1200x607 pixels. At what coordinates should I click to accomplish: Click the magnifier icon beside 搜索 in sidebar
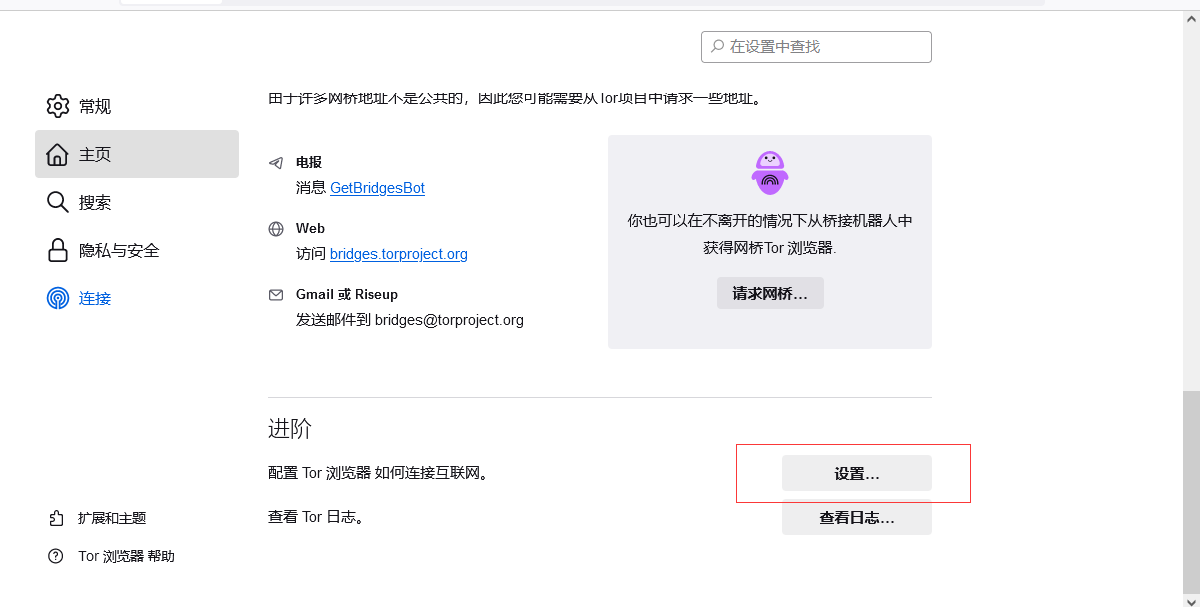(x=58, y=202)
